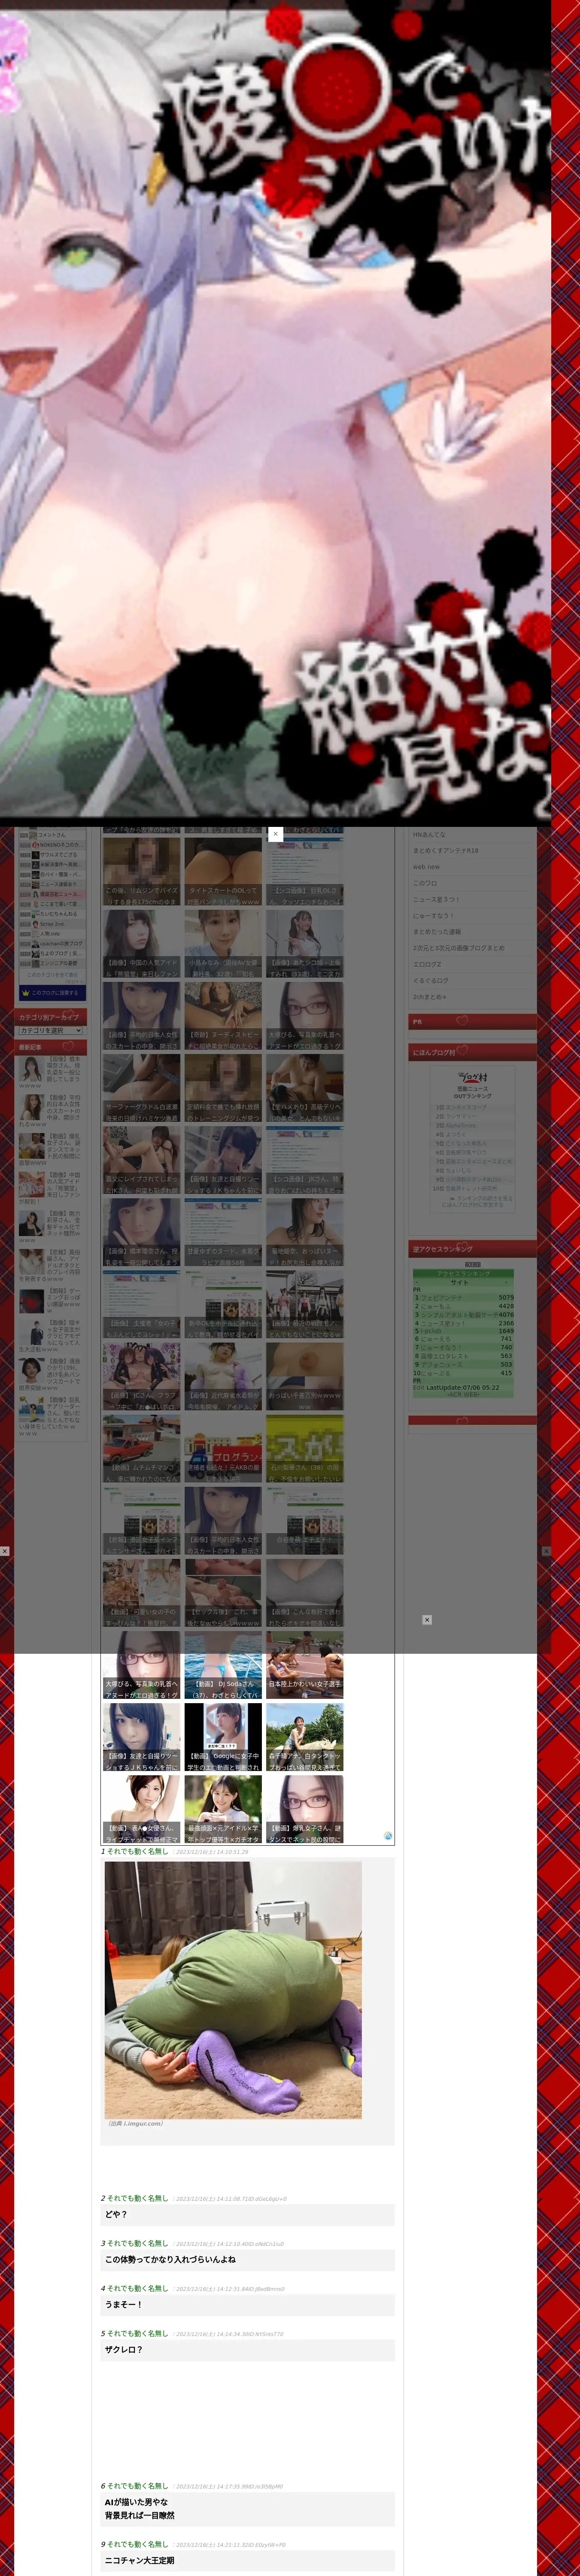Click the にほんブログ村 logo banner
Screen dimensions: 580x2576
pyautogui.click(x=473, y=1078)
